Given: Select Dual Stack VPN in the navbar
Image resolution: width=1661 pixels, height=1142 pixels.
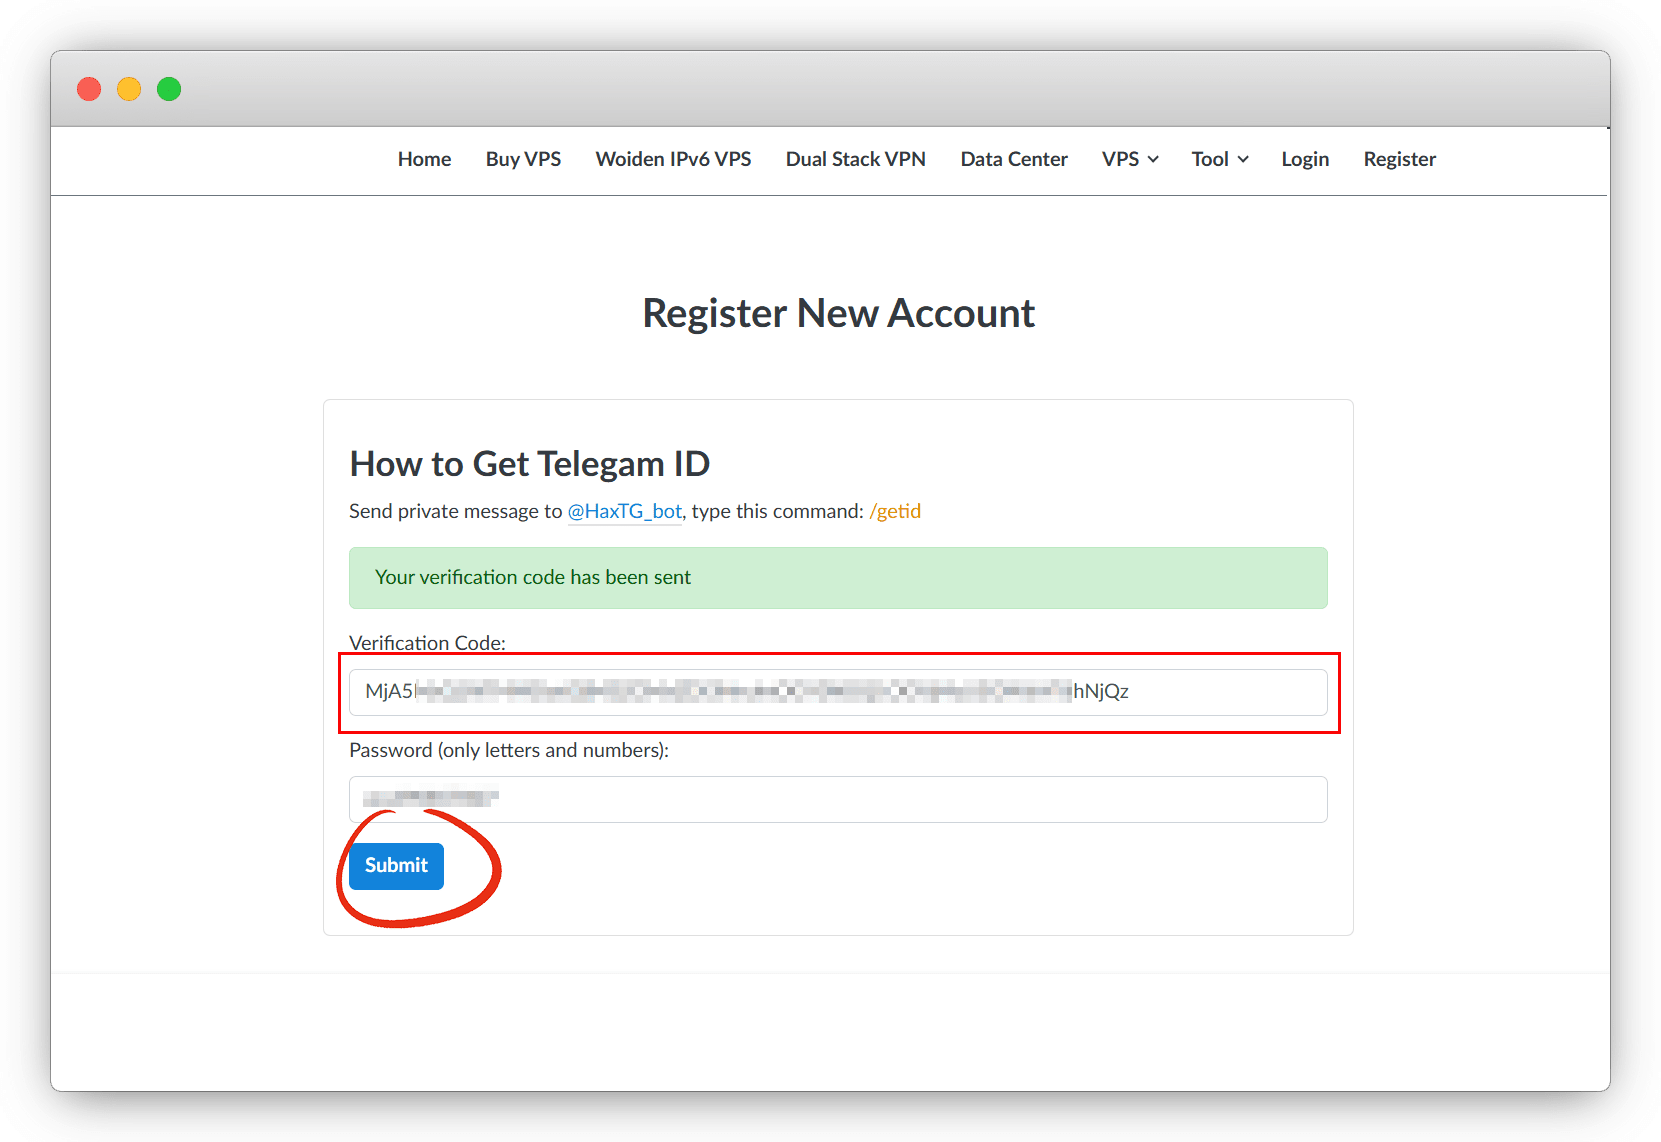Looking at the screenshot, I should tap(855, 159).
